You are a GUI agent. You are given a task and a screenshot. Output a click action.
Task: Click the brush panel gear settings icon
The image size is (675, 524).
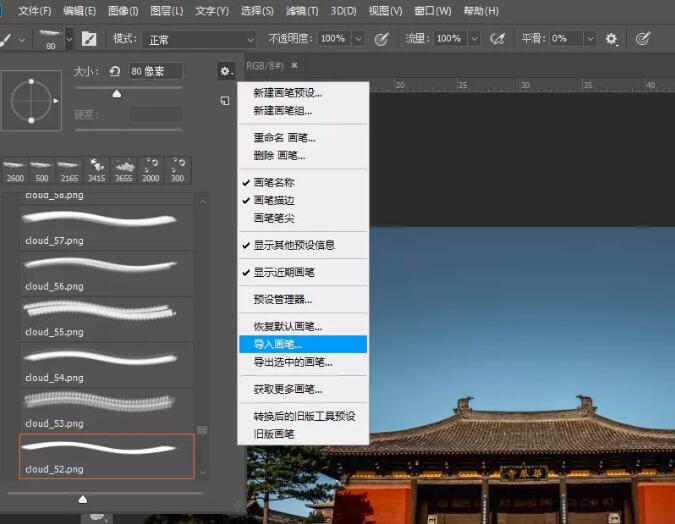click(x=226, y=71)
